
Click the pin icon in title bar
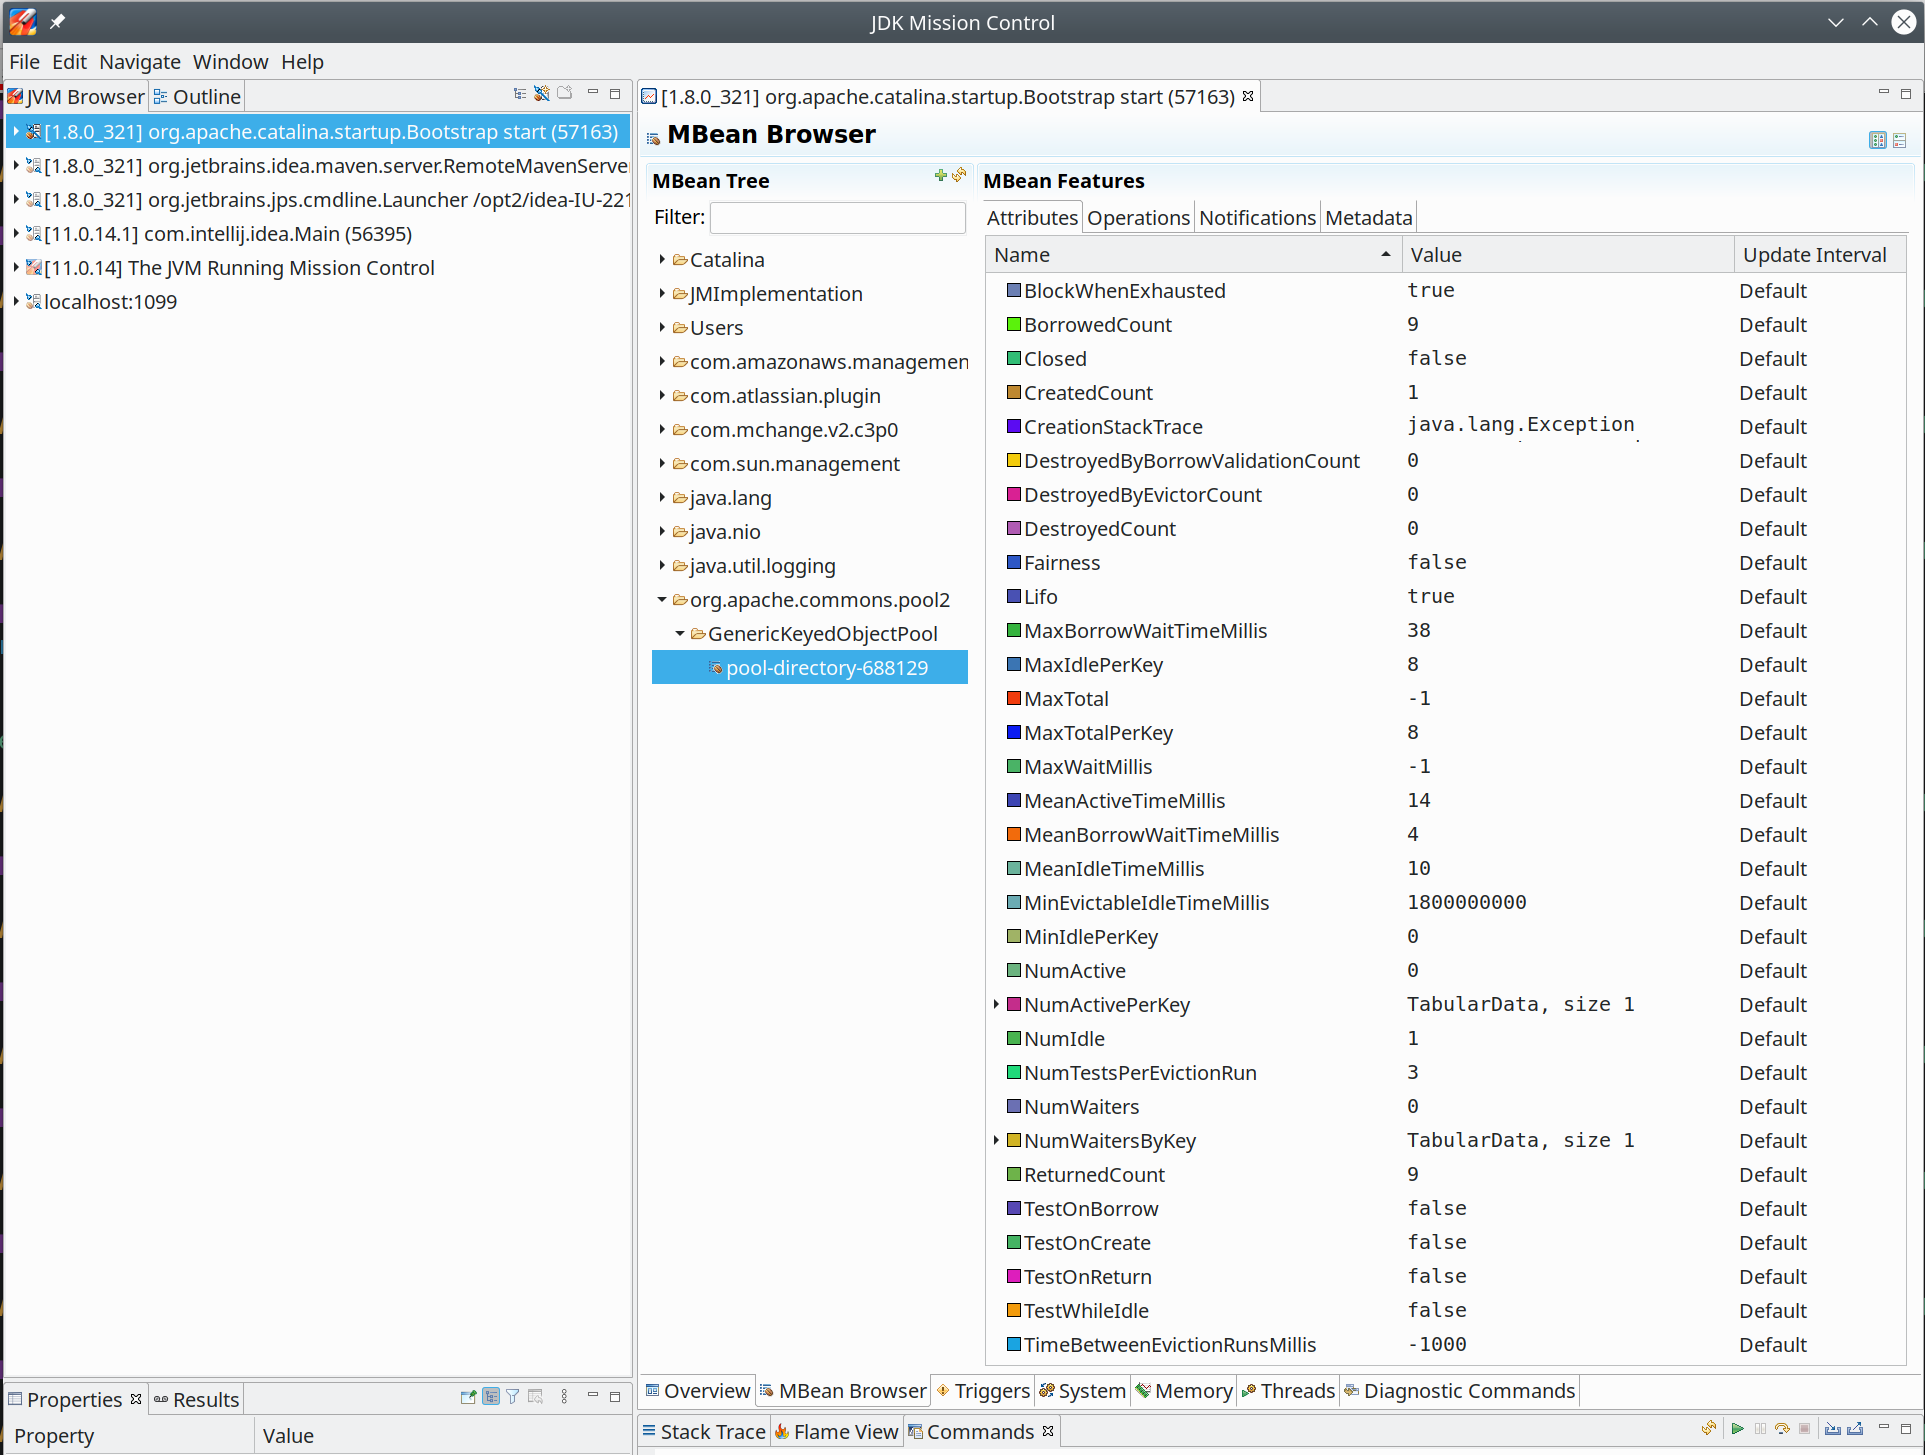(x=57, y=21)
